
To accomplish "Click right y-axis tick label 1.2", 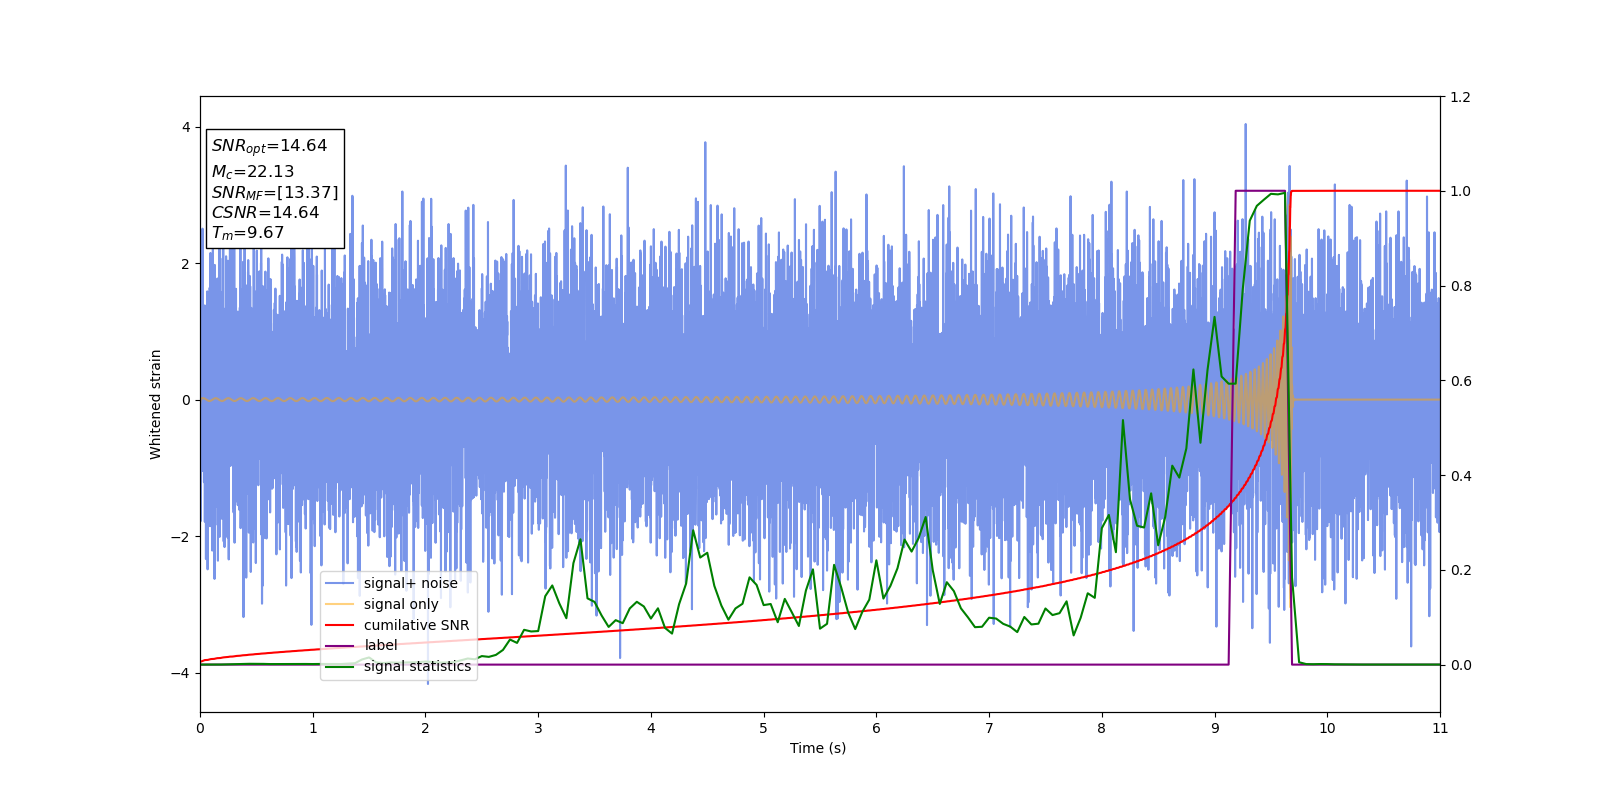I will (1461, 97).
